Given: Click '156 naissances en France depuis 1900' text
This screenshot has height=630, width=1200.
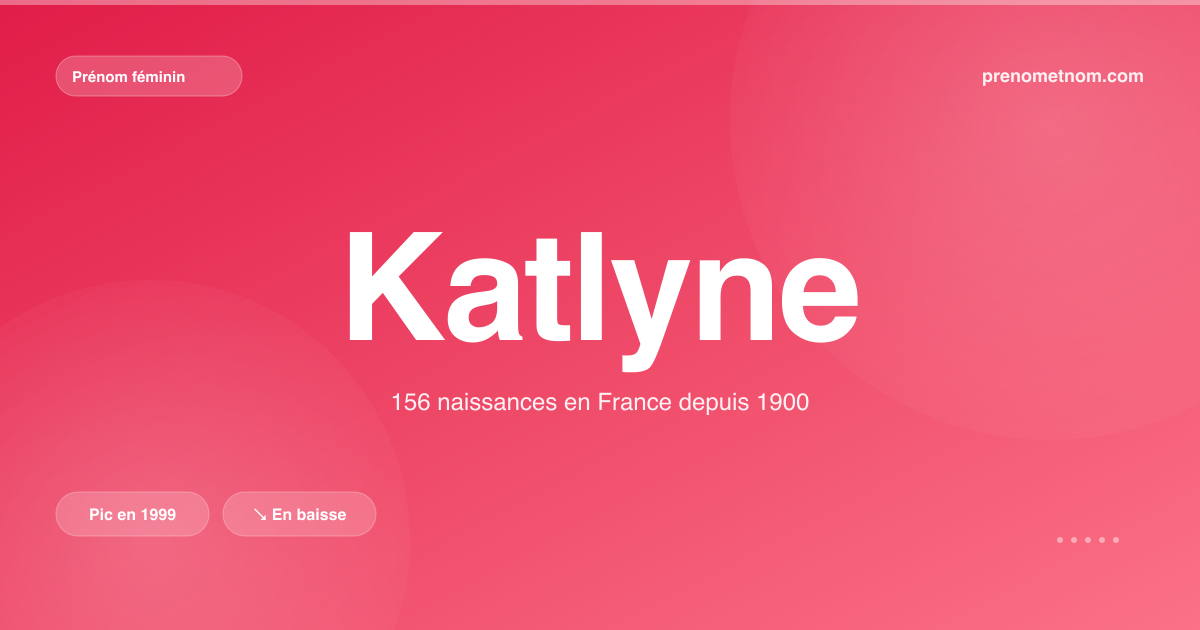Looking at the screenshot, I should tap(600, 403).
